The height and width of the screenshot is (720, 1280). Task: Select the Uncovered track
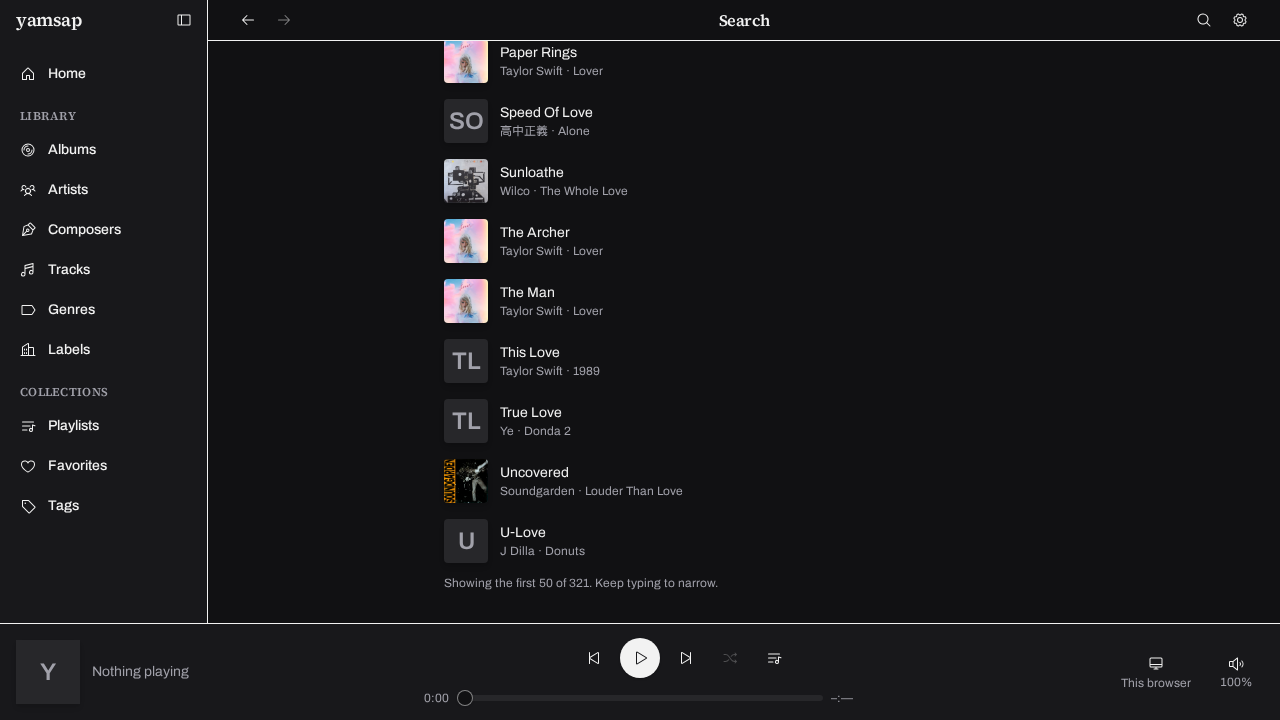(x=744, y=481)
